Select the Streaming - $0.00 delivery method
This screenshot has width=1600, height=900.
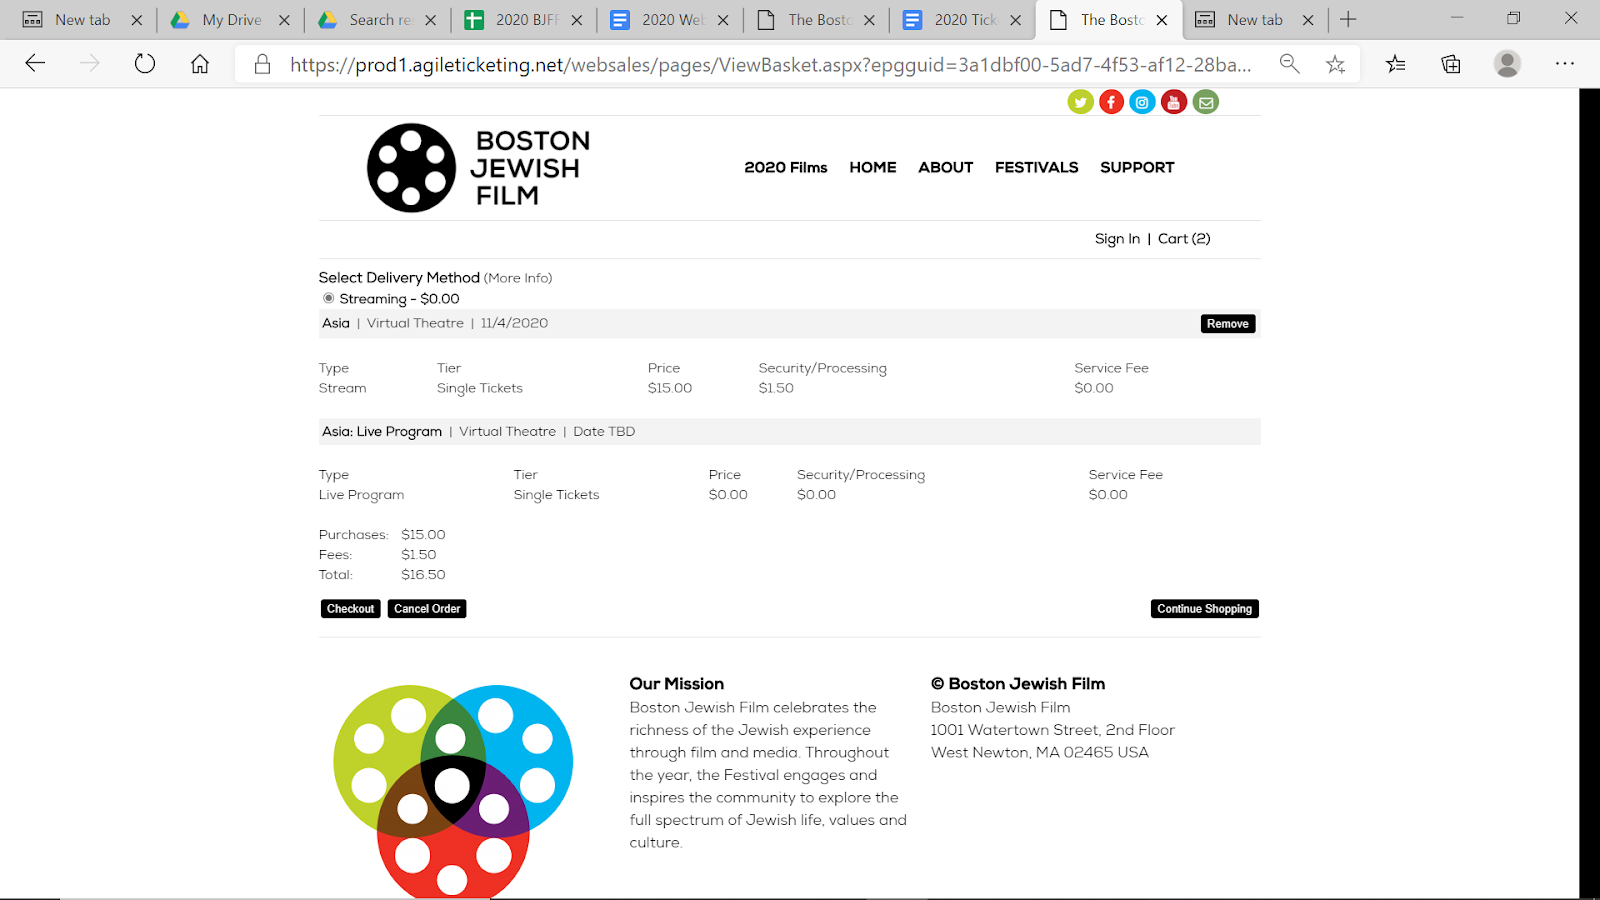[x=329, y=298]
